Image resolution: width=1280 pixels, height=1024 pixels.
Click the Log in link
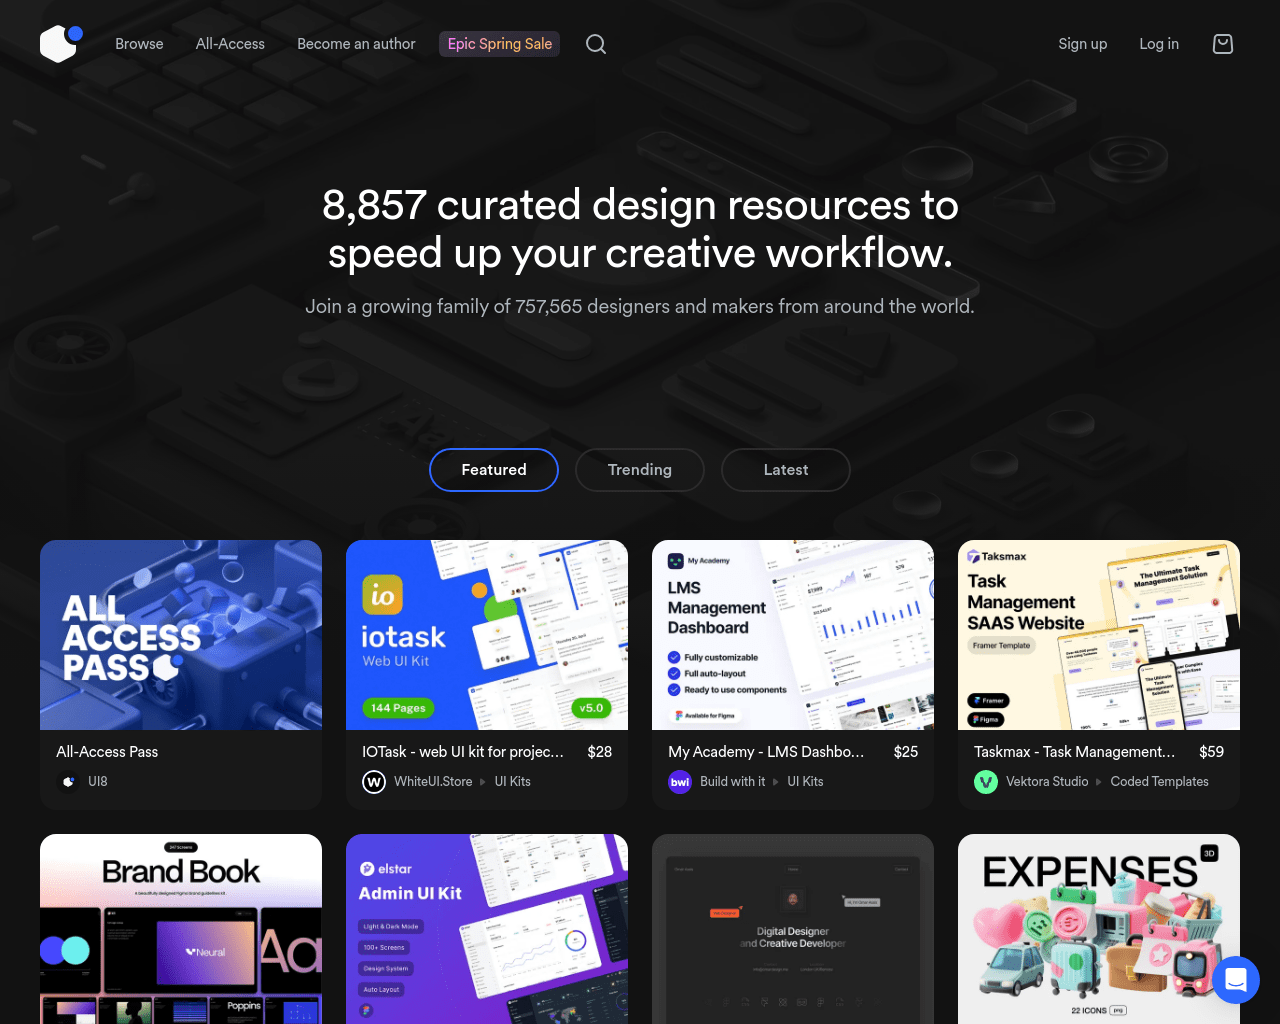click(x=1159, y=44)
